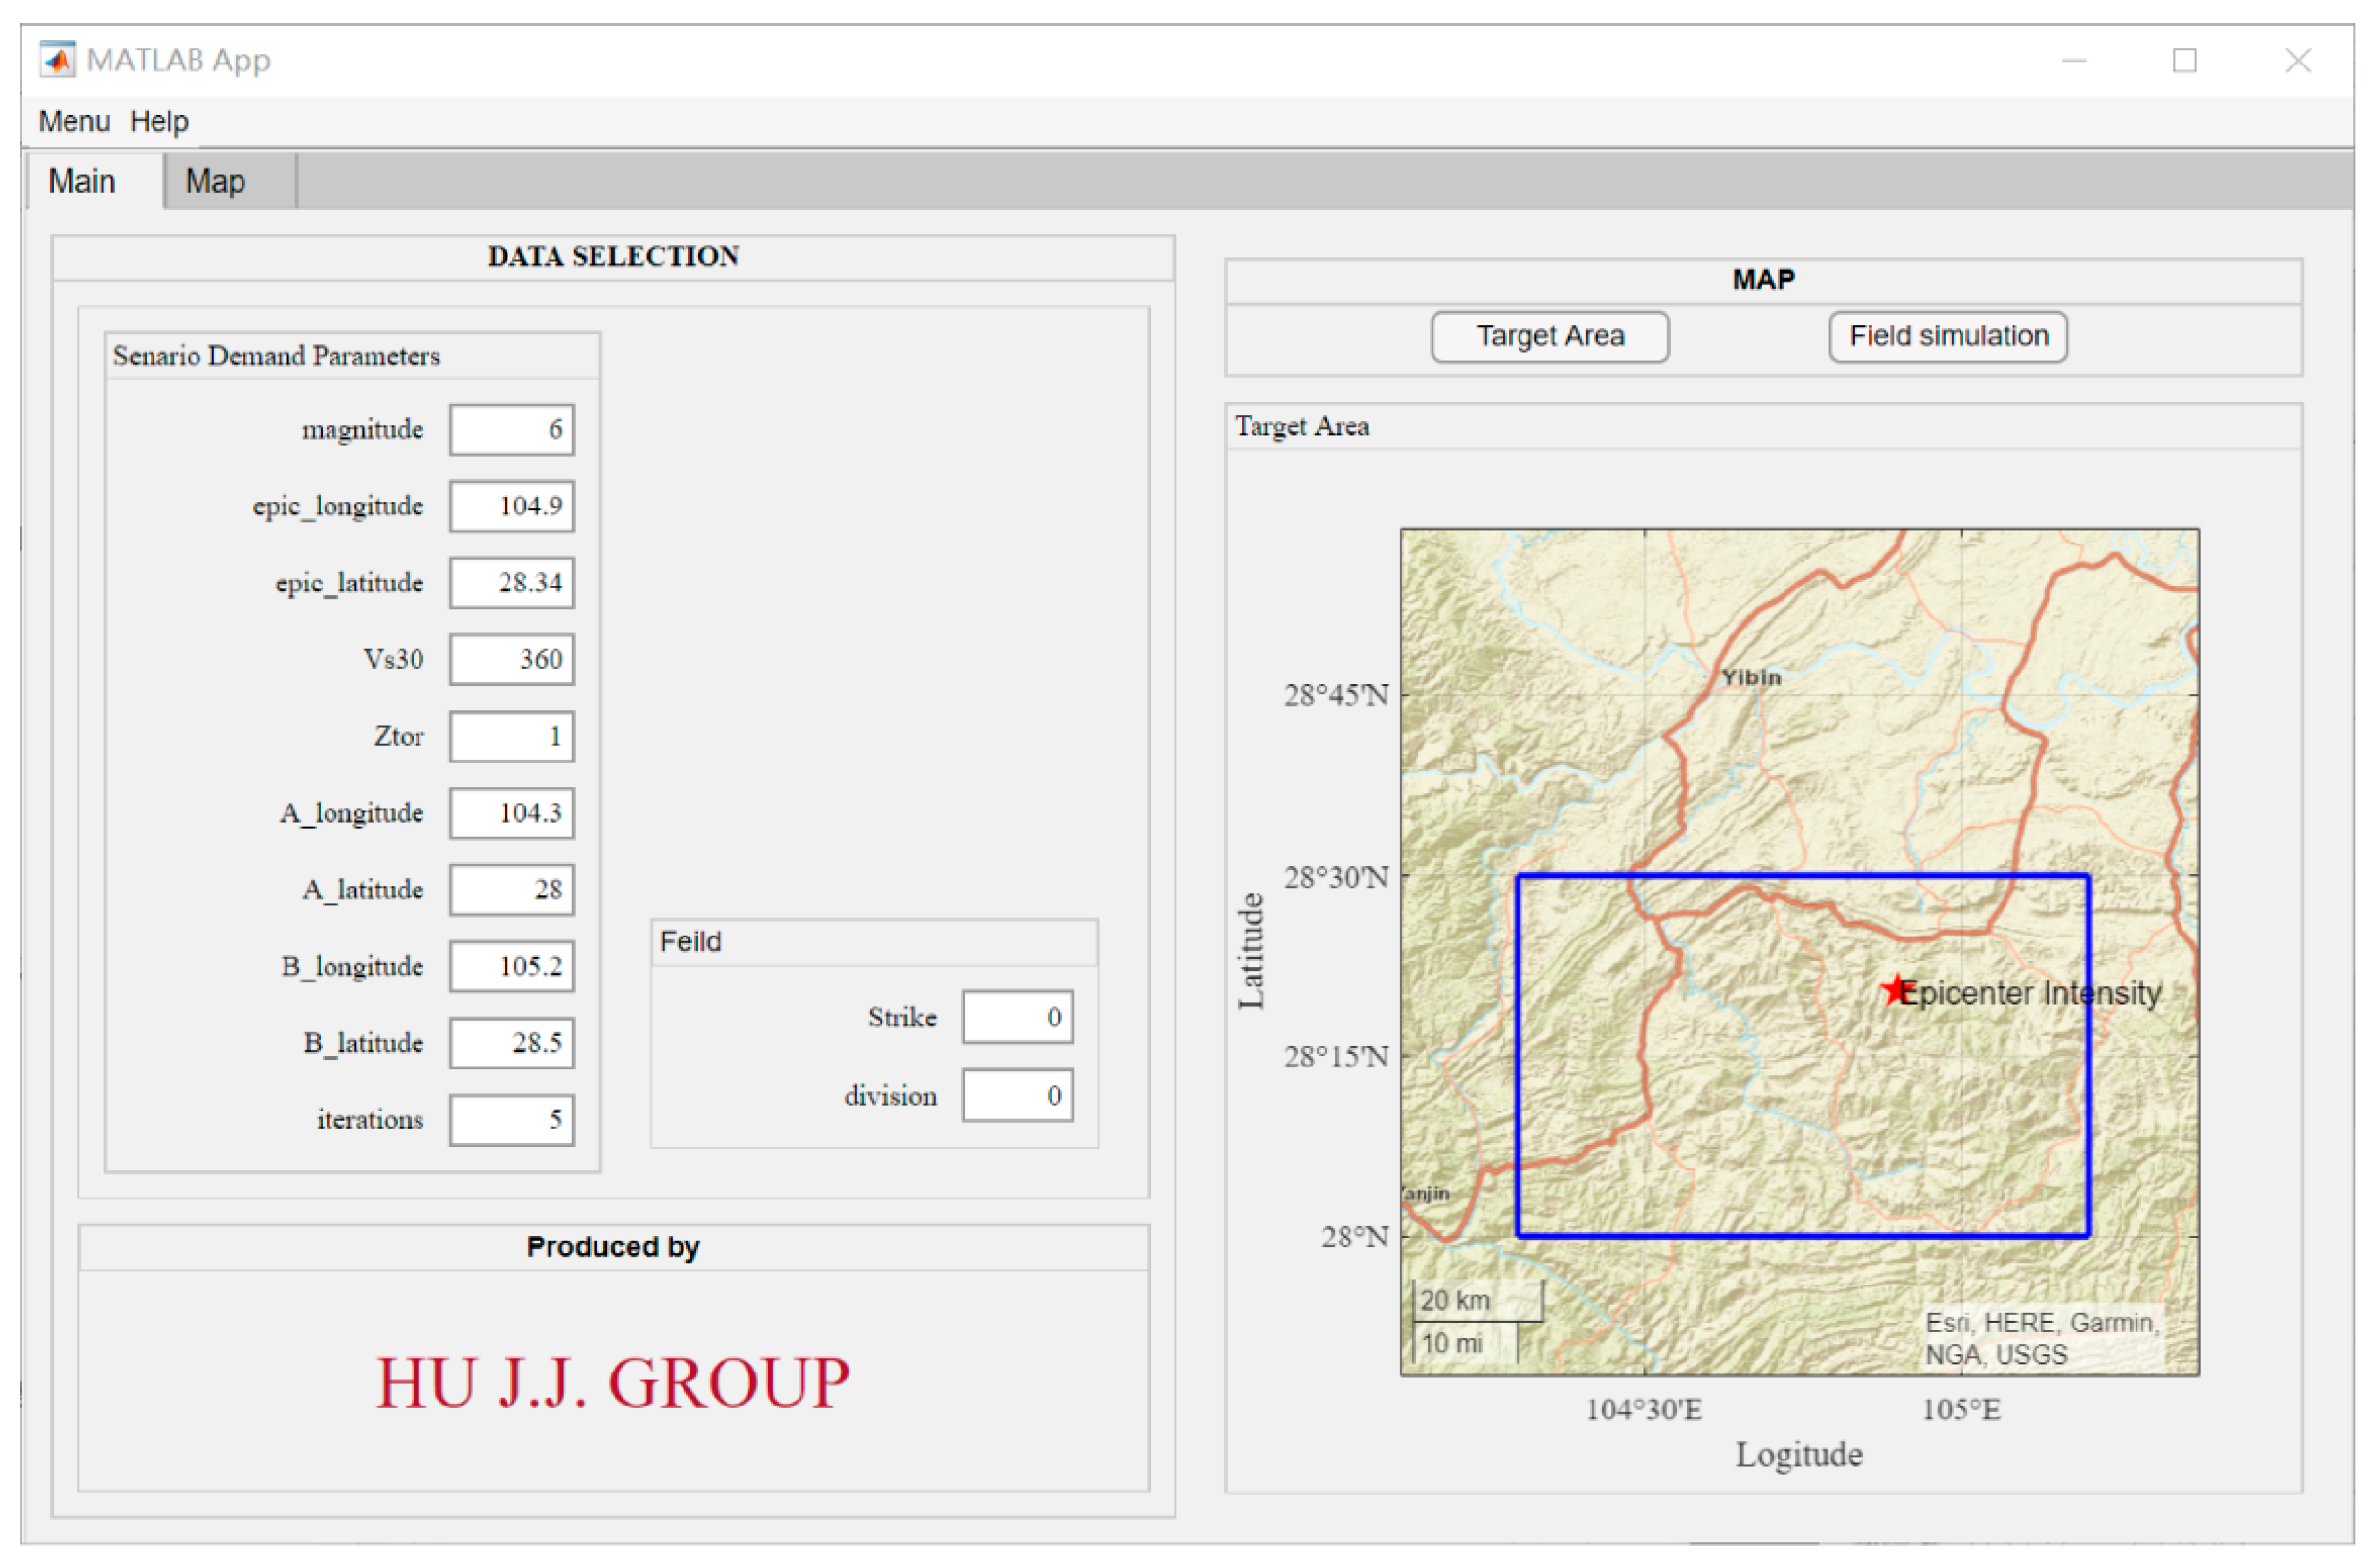Open the Menu menu
This screenshot has width=2379, height=1568.
[73, 122]
